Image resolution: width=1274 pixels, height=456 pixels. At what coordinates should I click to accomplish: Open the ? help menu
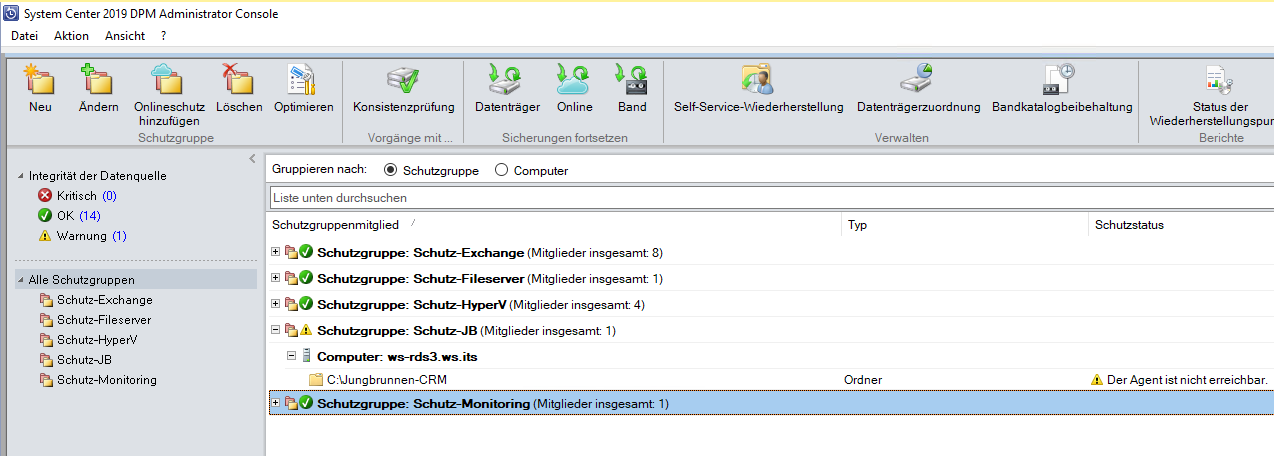coord(163,36)
